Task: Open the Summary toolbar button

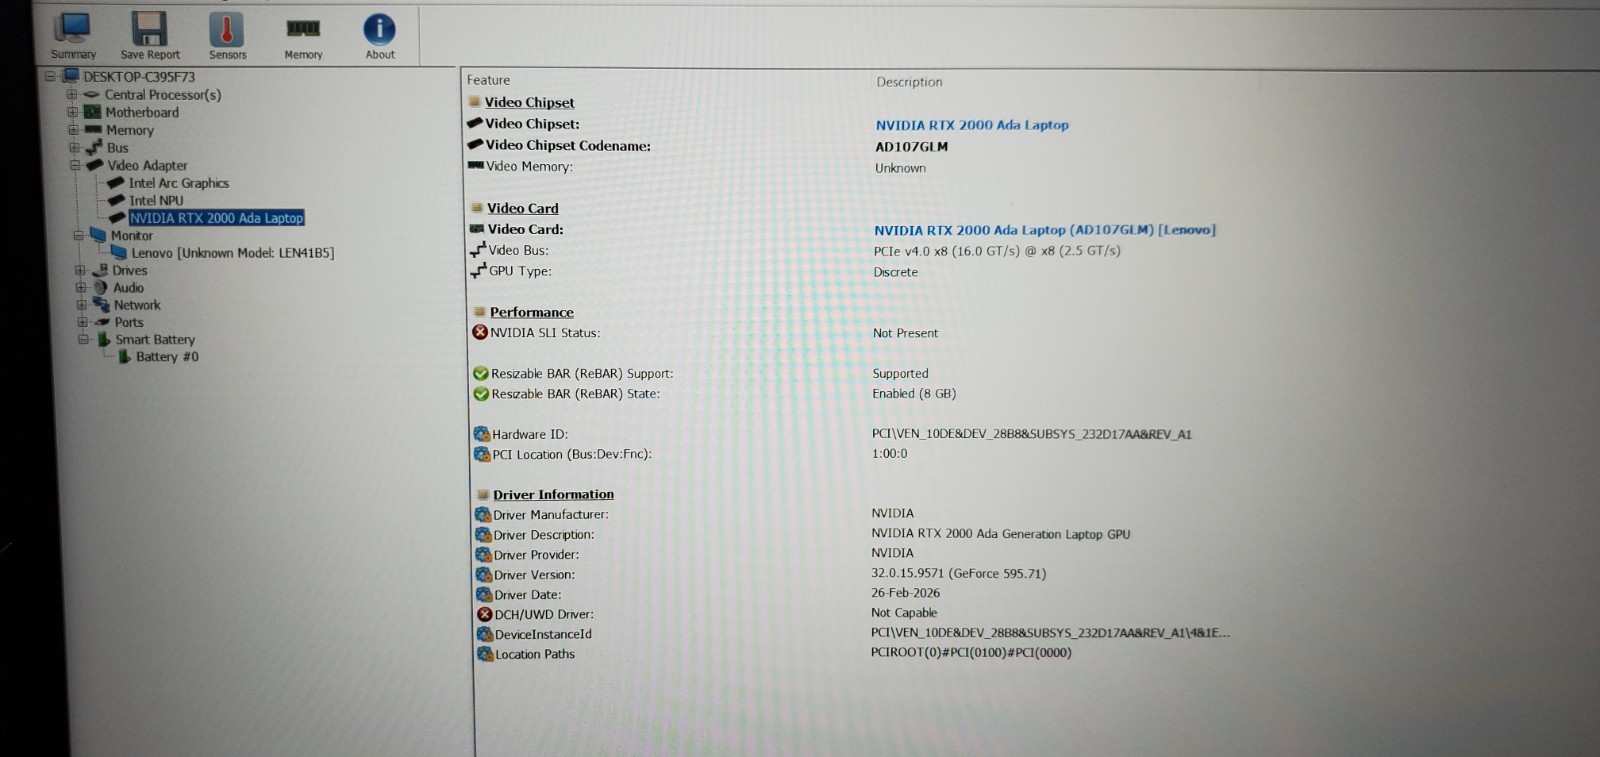Action: click(73, 36)
